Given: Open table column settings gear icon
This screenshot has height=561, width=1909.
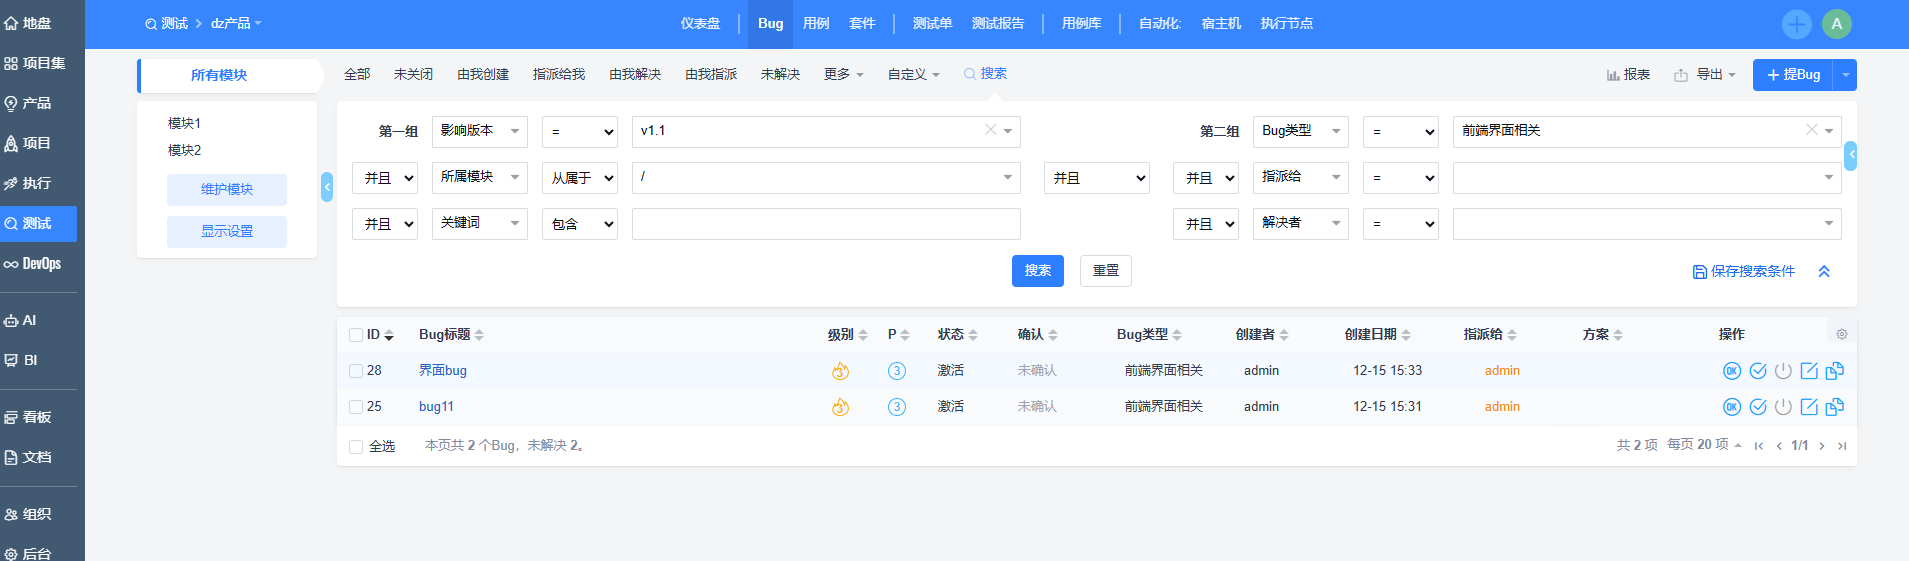Looking at the screenshot, I should (1842, 335).
